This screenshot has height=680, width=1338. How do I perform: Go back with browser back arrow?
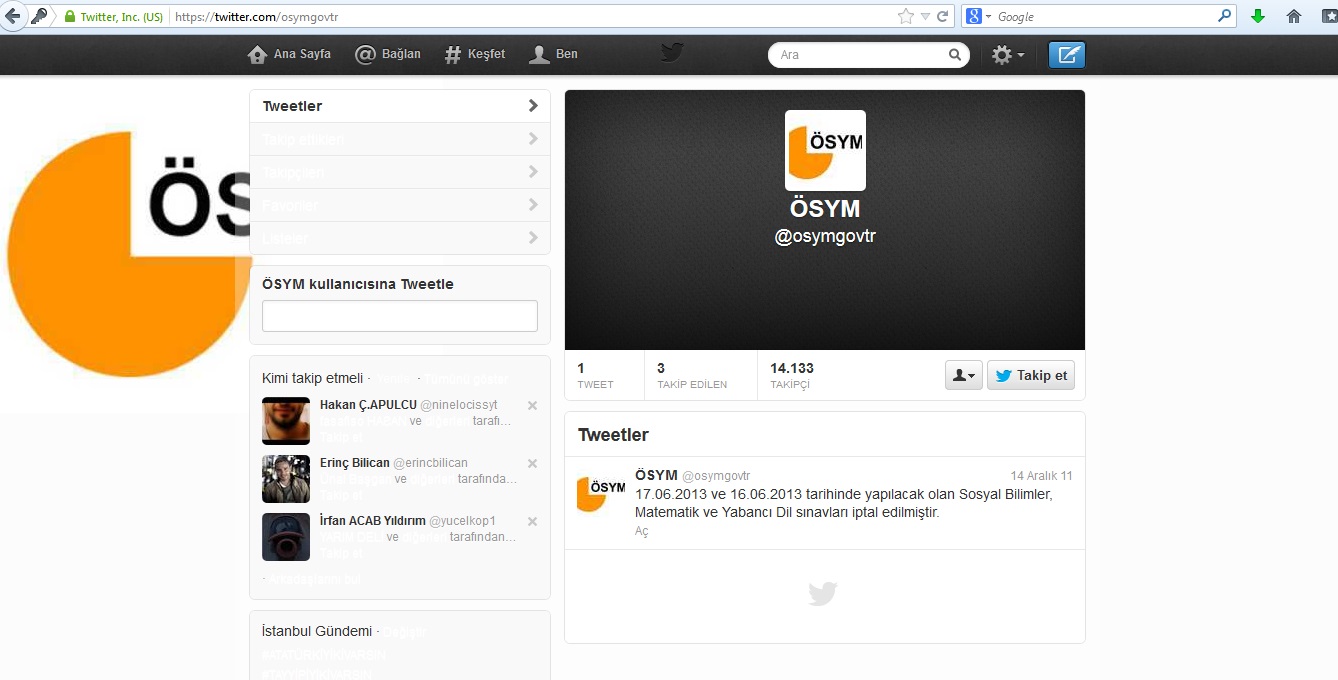(13, 16)
